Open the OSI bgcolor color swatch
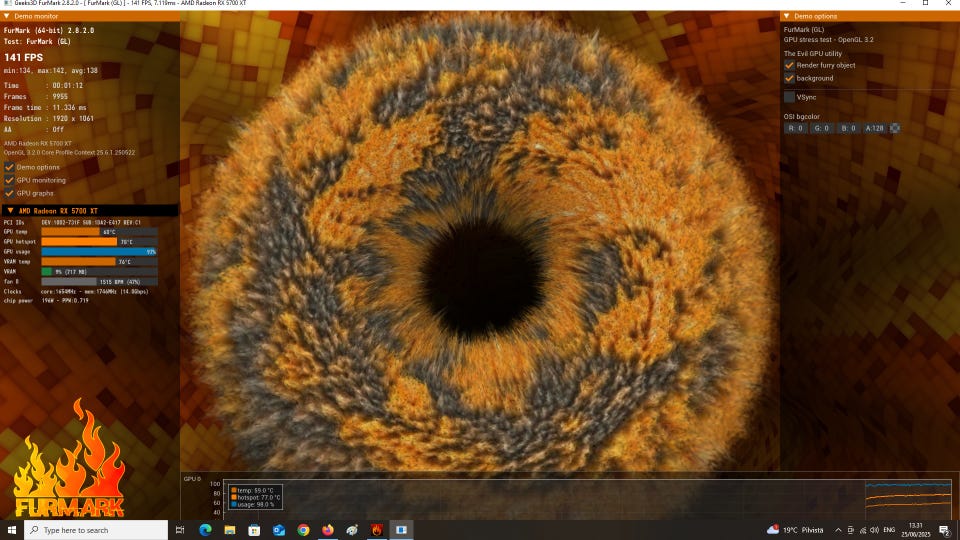This screenshot has height=540, width=960. (x=894, y=128)
